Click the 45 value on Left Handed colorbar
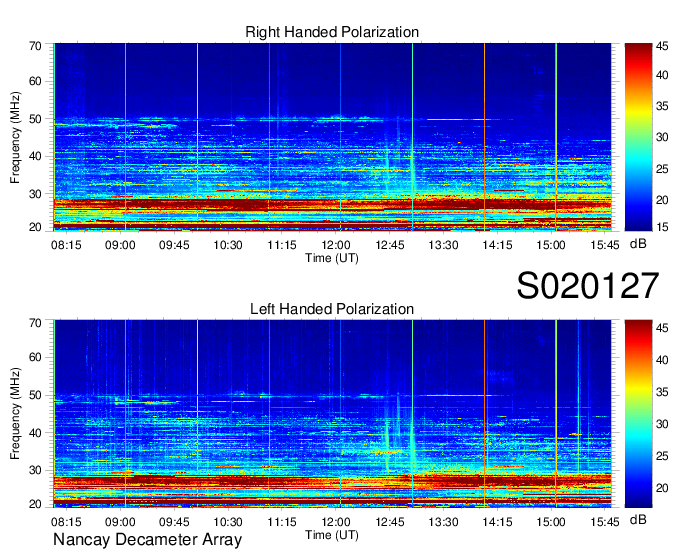Image resolution: width=680 pixels, height=552 pixels. coord(662,328)
